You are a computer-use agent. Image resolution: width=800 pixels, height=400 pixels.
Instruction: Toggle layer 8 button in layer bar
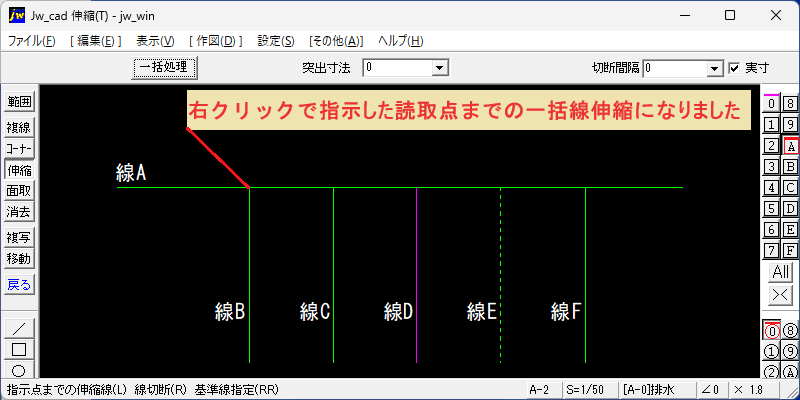click(x=790, y=104)
